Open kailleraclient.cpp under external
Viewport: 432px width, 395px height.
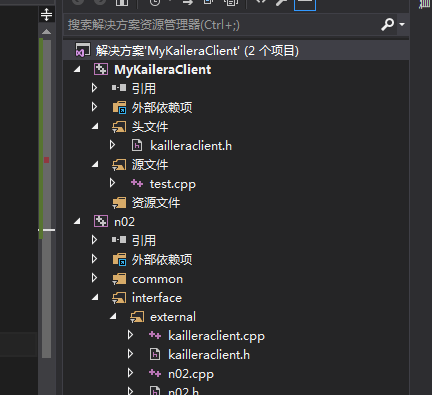pyautogui.click(x=216, y=336)
